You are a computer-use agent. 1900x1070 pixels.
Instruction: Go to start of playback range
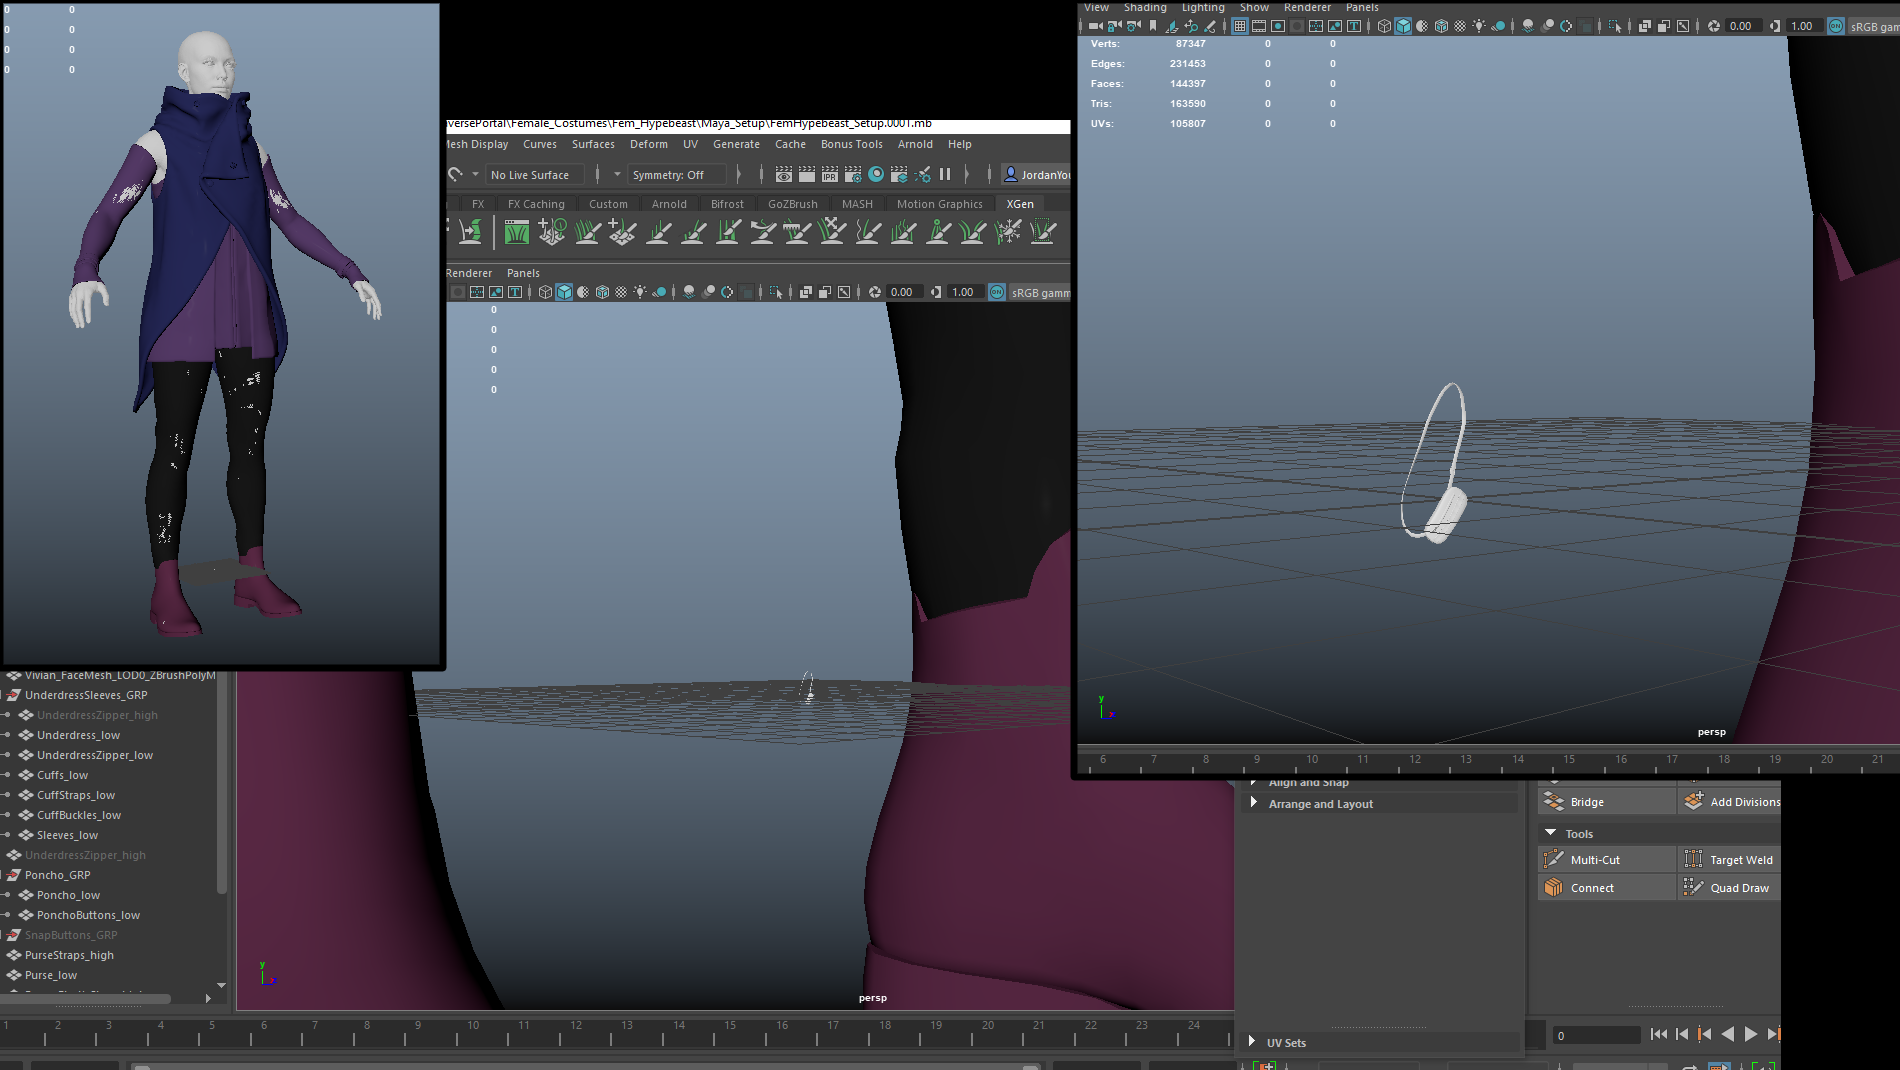point(1659,1034)
